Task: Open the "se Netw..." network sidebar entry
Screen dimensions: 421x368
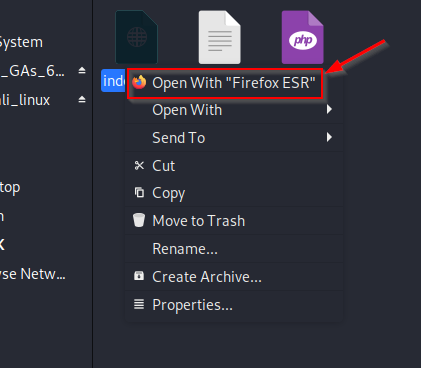Action: [x=33, y=274]
